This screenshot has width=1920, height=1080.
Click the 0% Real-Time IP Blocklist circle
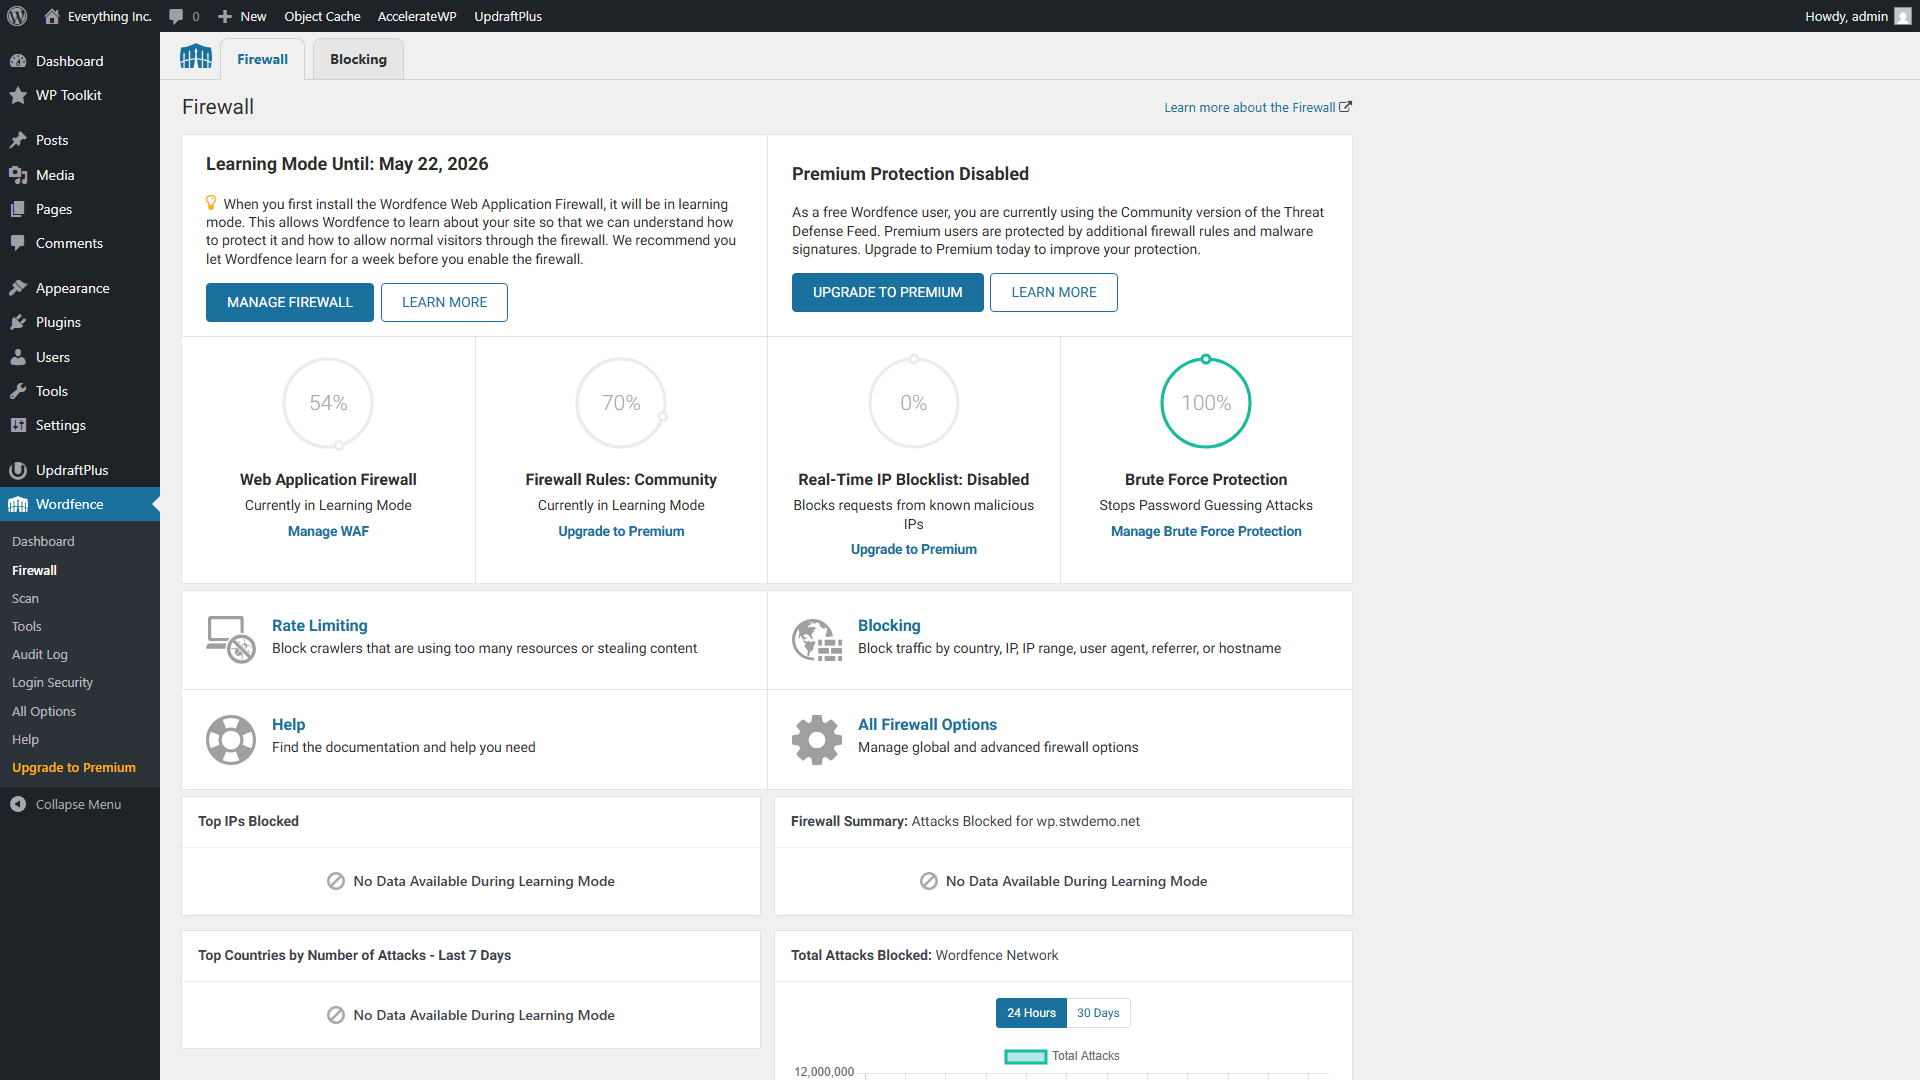(x=914, y=403)
